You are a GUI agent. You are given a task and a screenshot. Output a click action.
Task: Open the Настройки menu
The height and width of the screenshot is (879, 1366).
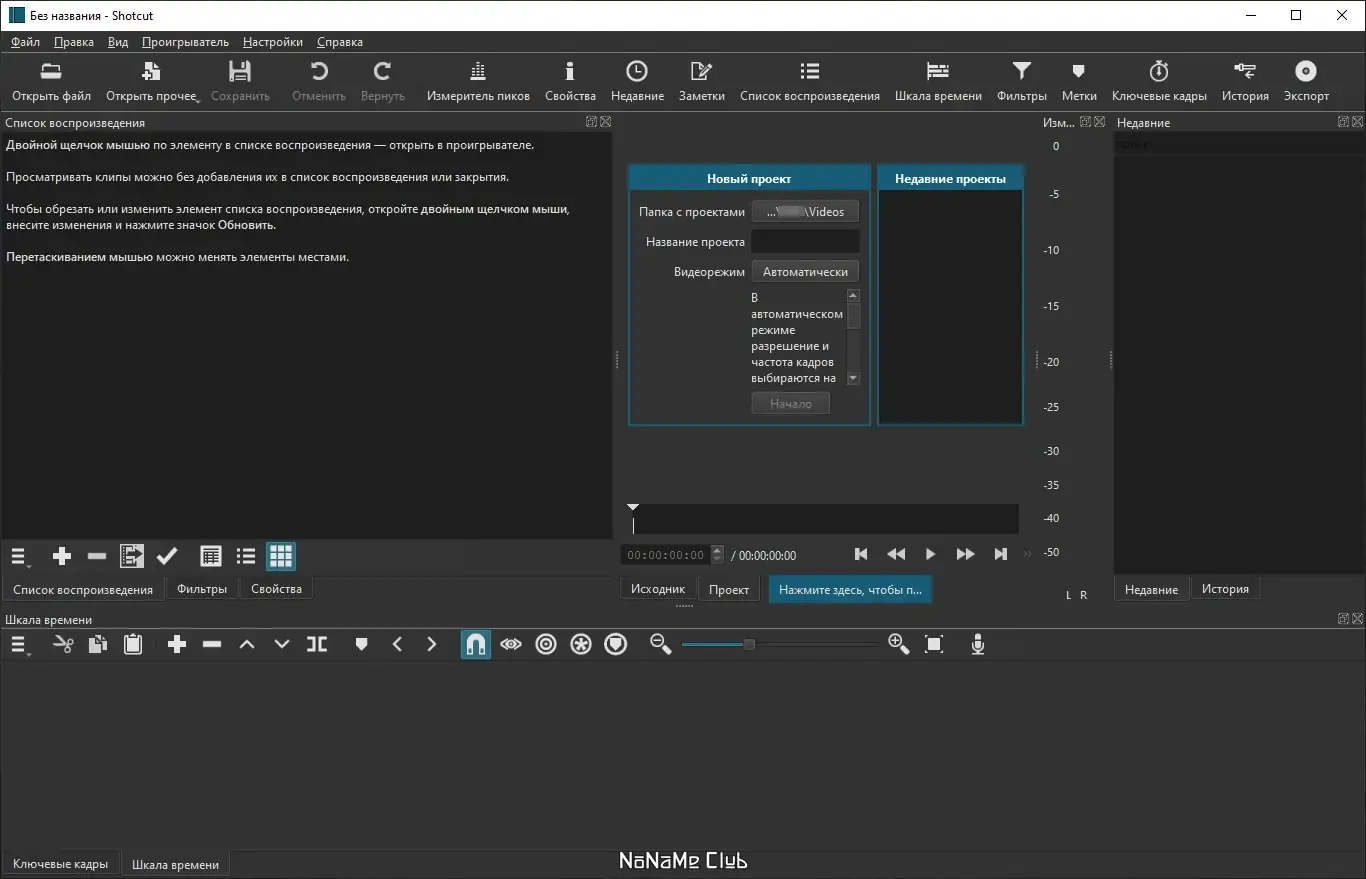click(x=272, y=42)
